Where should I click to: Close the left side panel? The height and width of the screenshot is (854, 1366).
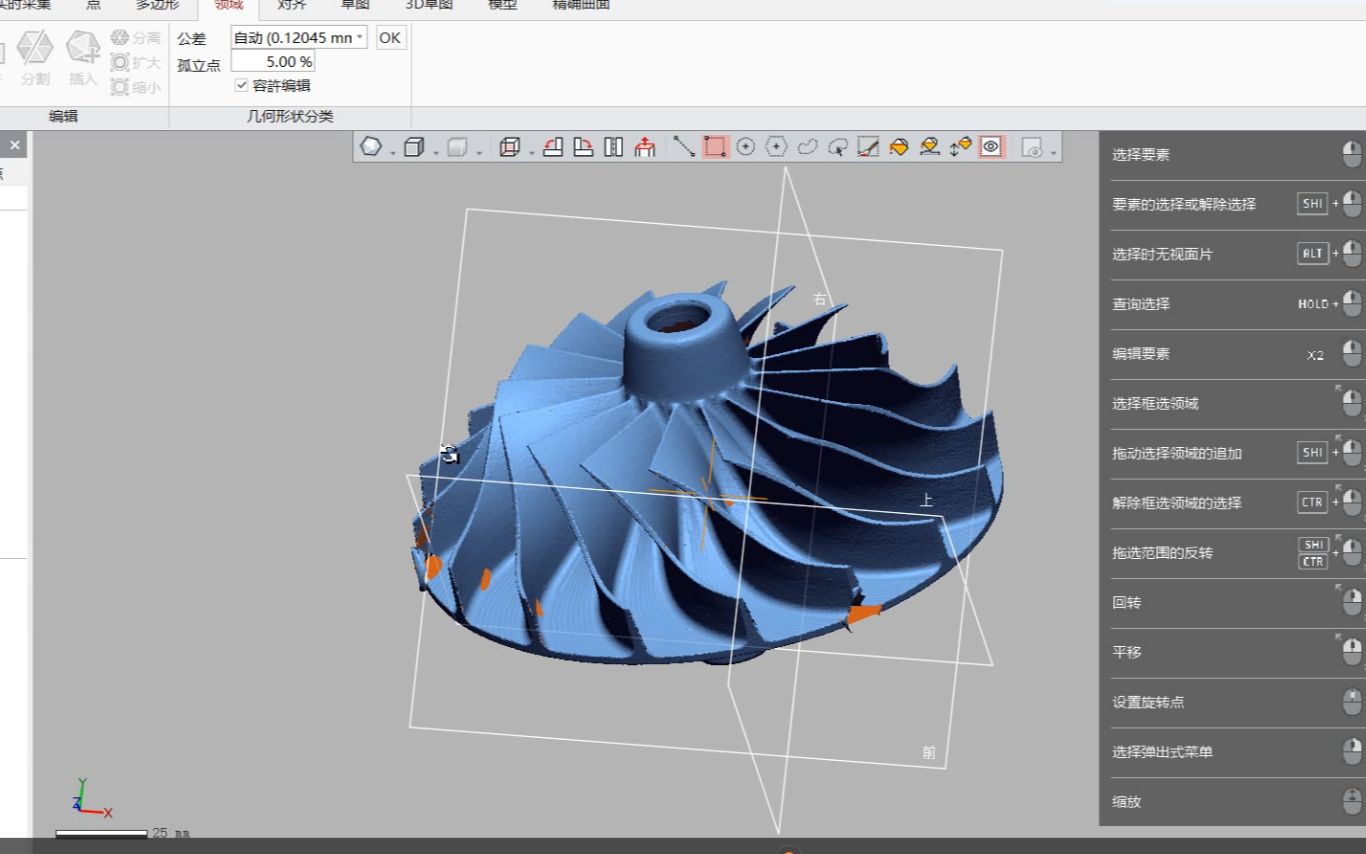click(15, 146)
